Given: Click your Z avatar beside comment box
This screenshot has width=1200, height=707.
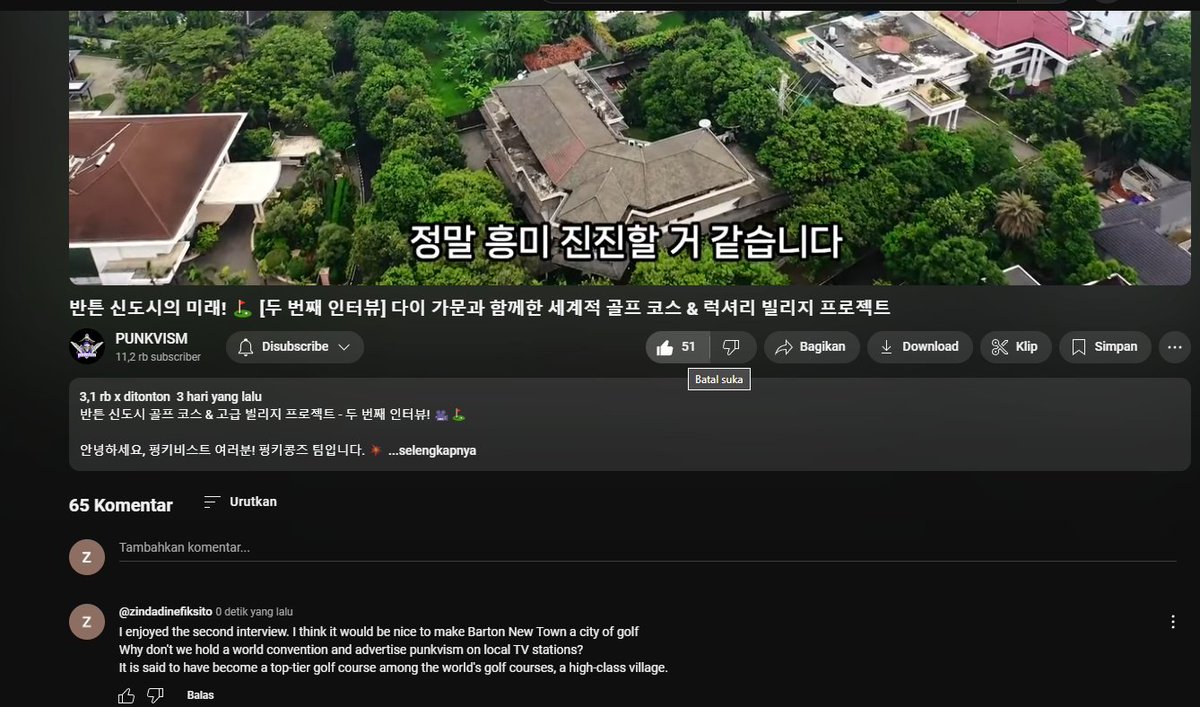Looking at the screenshot, I should [87, 557].
